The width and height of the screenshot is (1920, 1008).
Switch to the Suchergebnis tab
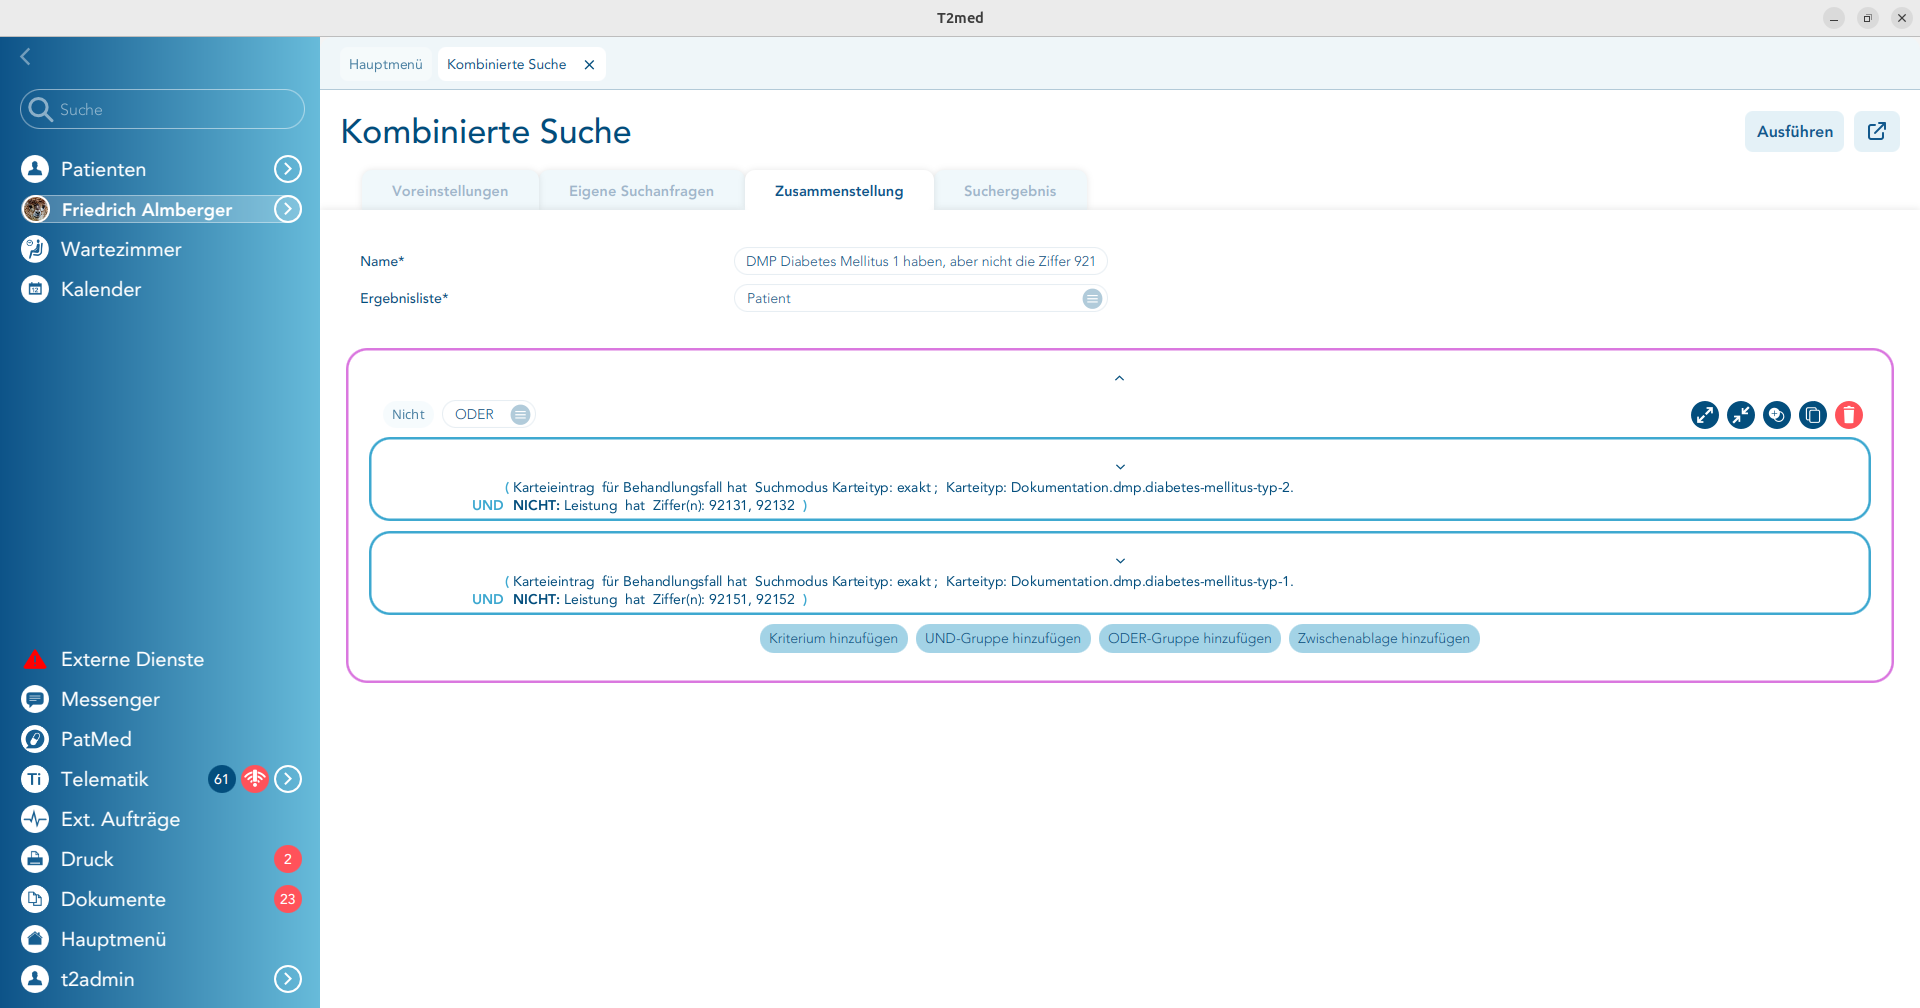pyautogui.click(x=1010, y=191)
